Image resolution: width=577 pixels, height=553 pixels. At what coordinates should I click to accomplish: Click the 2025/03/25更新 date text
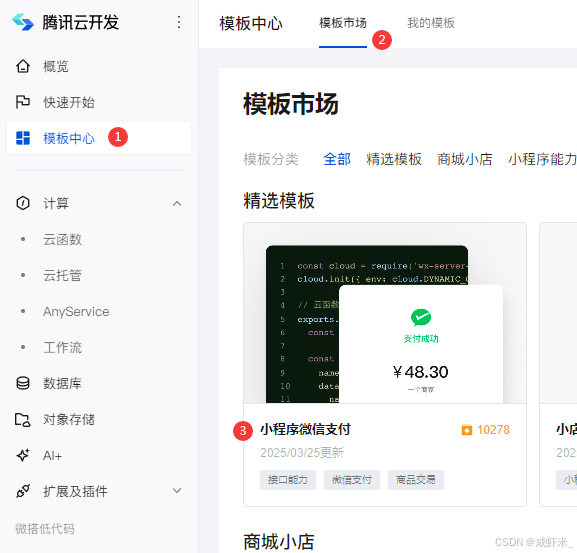pyautogui.click(x=302, y=453)
